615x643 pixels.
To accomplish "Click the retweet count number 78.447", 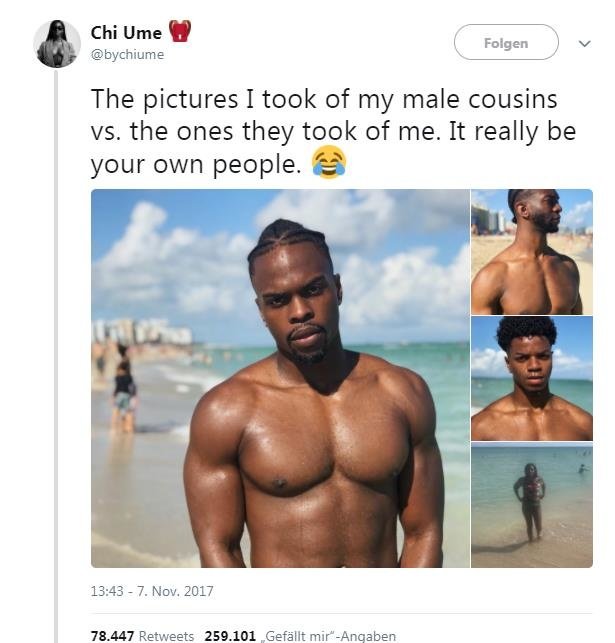I will click(112, 636).
